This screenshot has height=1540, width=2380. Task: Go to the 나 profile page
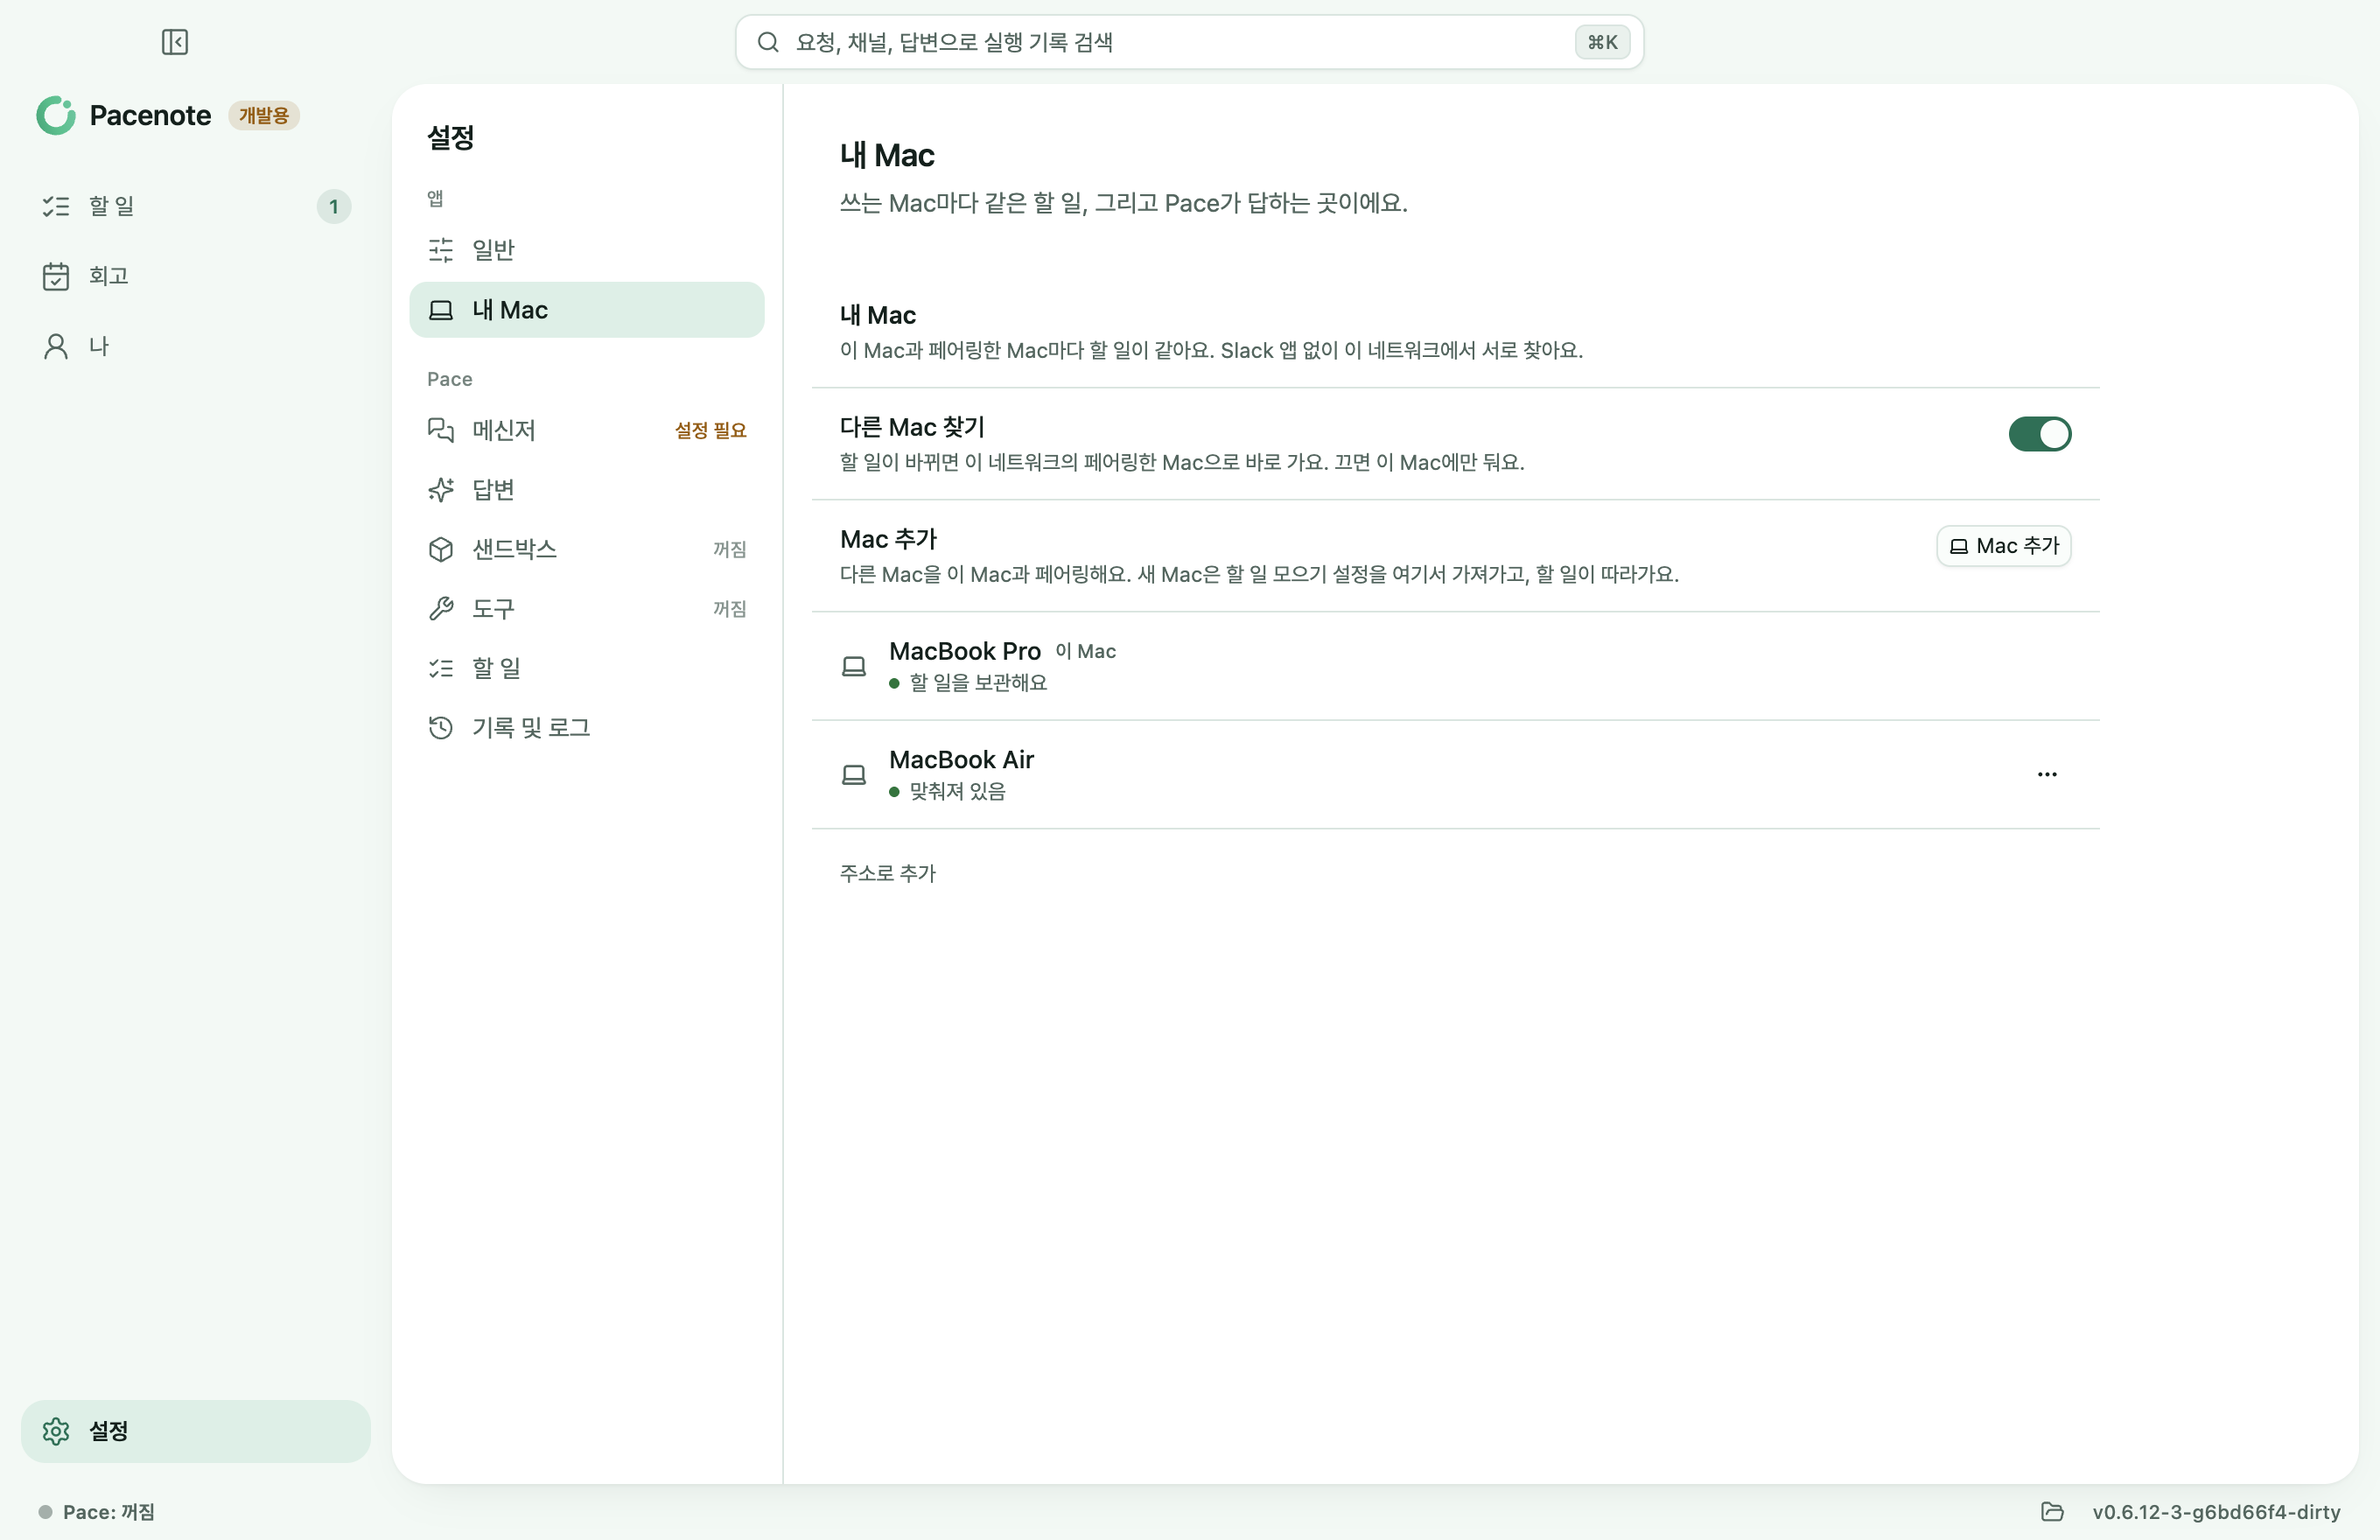coord(195,346)
